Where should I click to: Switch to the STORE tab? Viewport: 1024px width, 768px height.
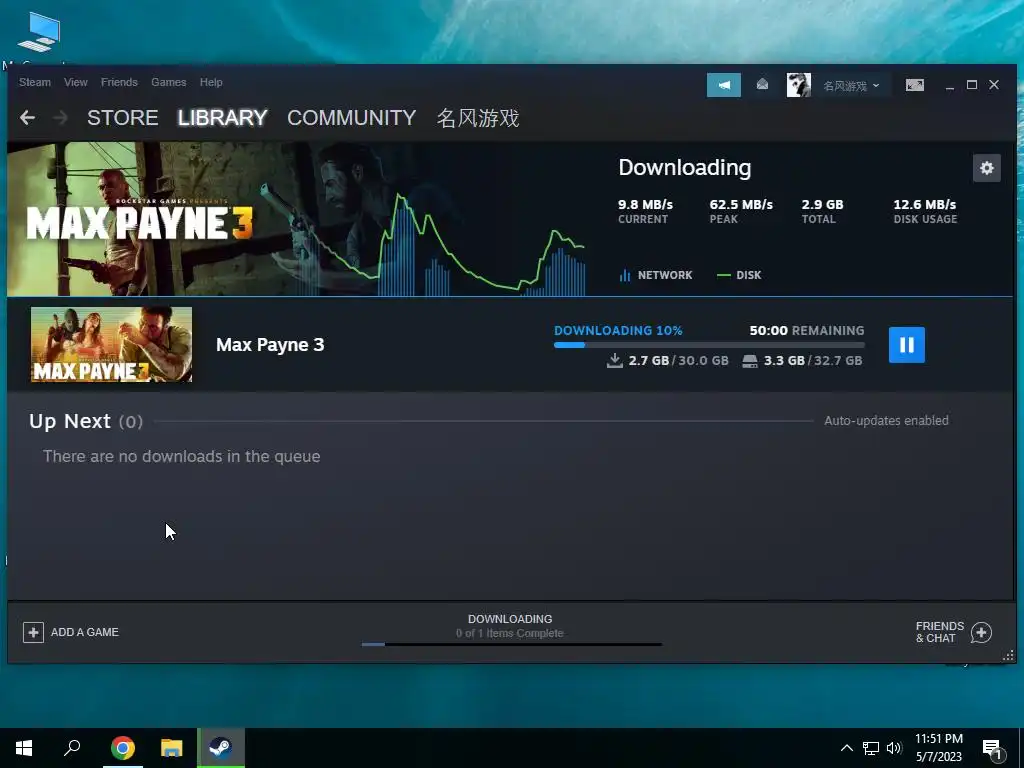[x=123, y=118]
